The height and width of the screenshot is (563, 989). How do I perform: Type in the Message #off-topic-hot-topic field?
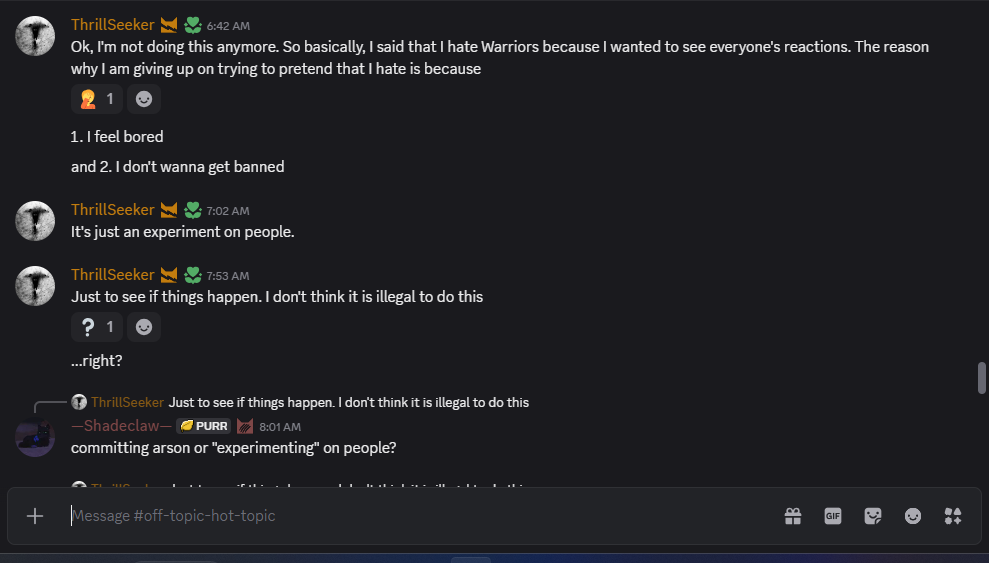(x=420, y=516)
